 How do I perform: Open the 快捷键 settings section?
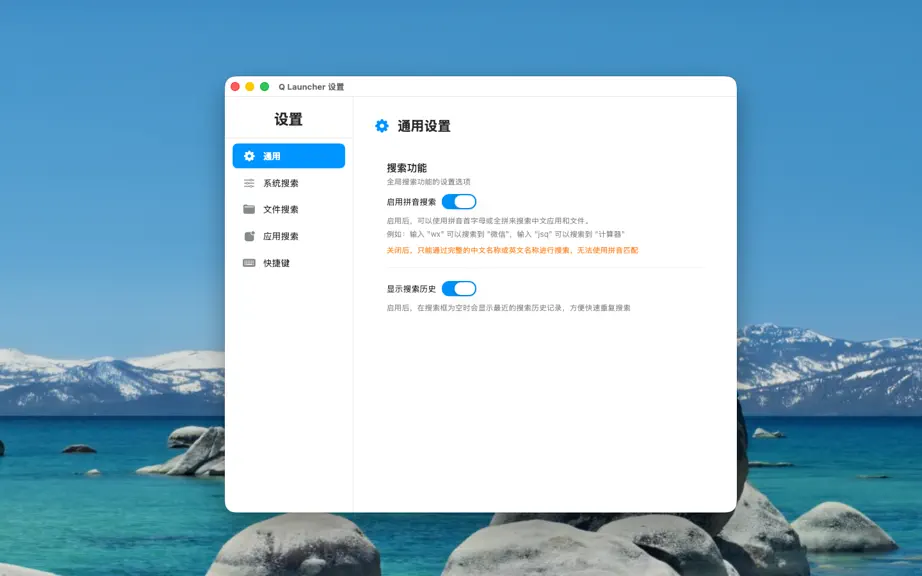coord(289,263)
